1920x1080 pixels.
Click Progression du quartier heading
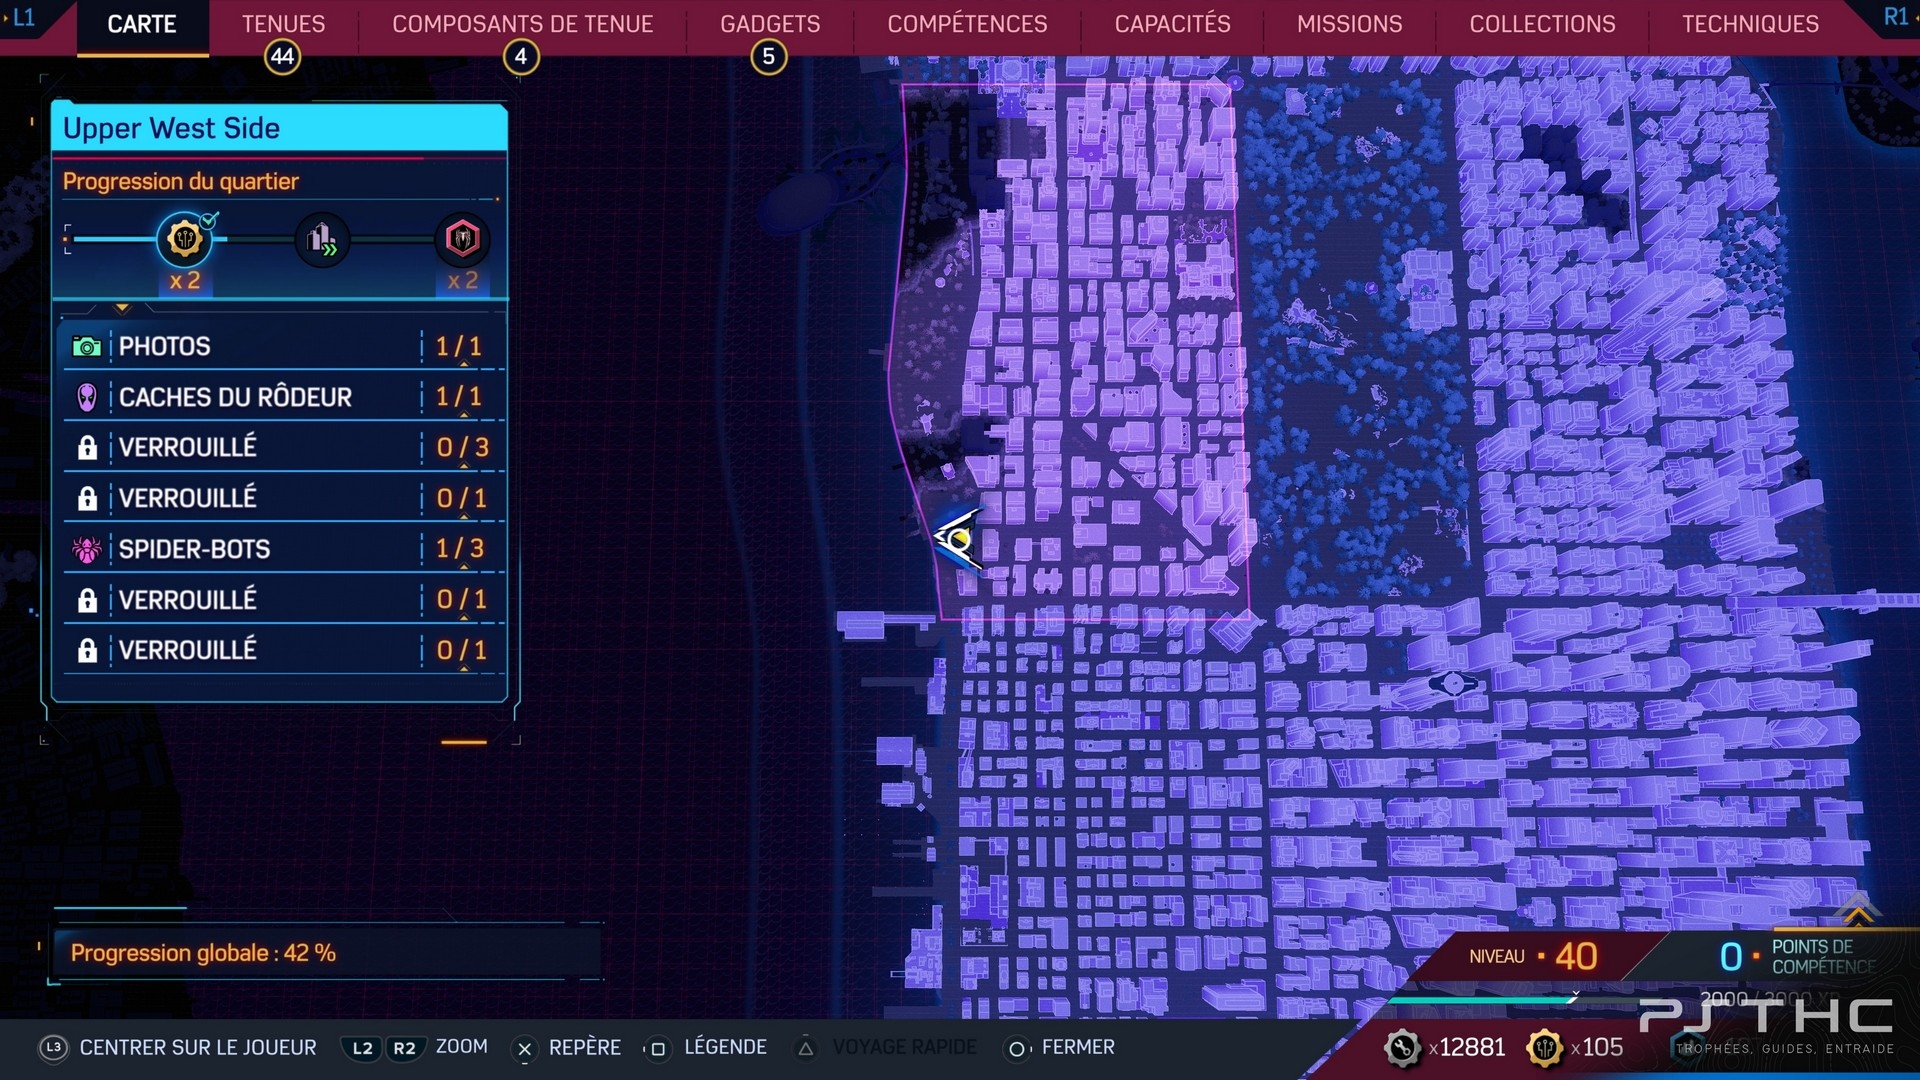pos(180,181)
